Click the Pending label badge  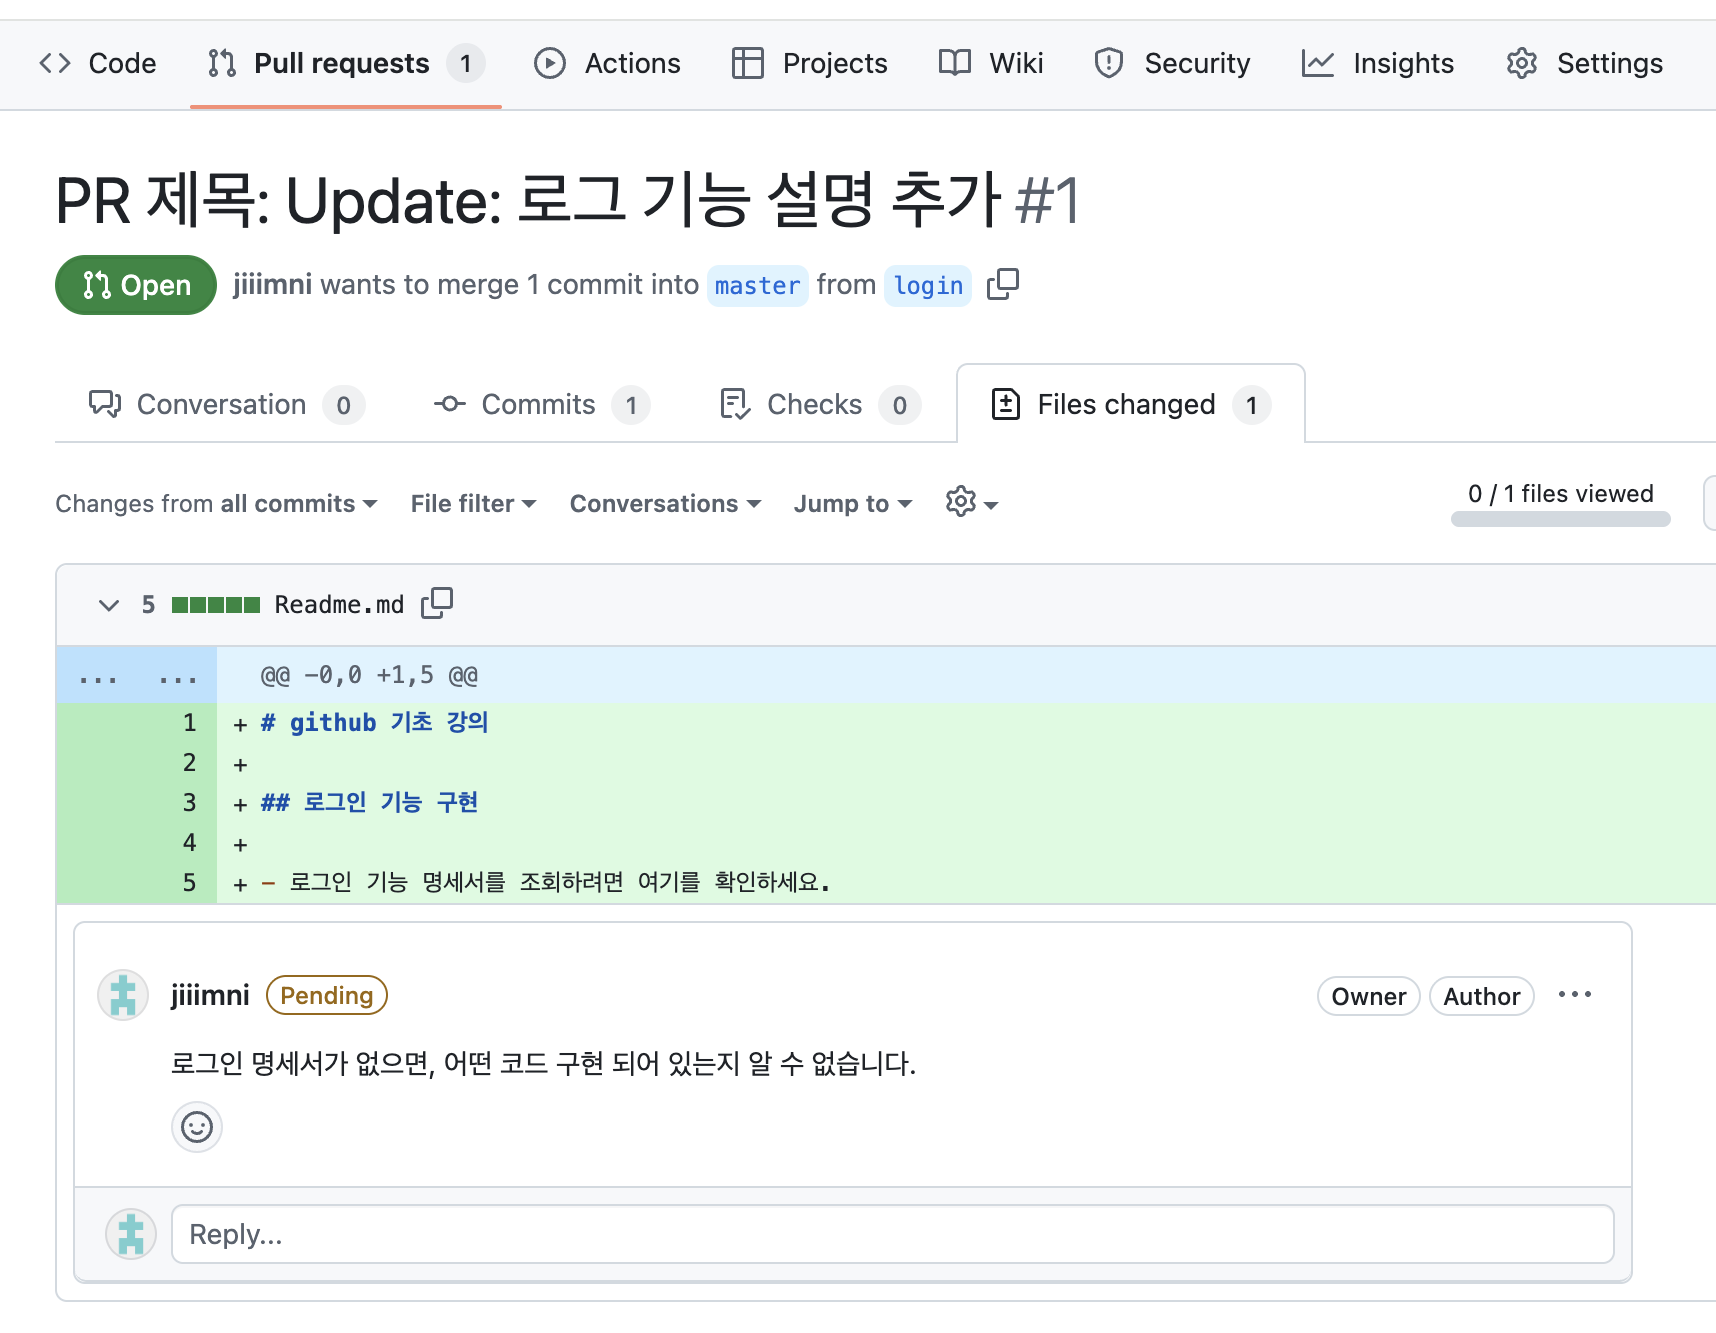326,995
